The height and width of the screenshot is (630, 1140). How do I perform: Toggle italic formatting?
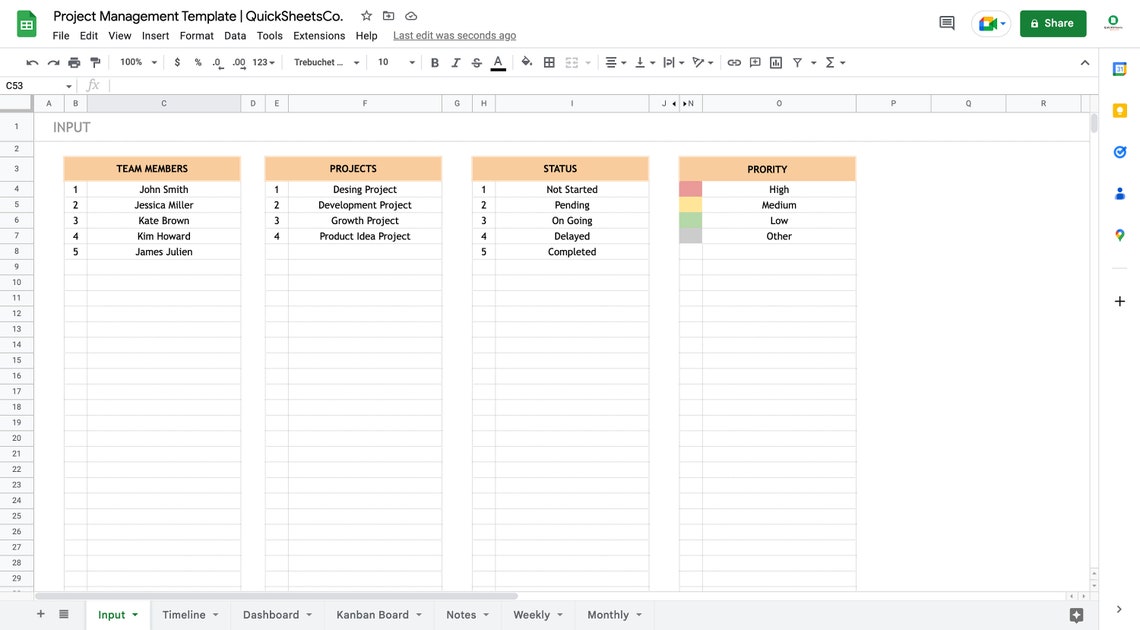pyautogui.click(x=455, y=61)
